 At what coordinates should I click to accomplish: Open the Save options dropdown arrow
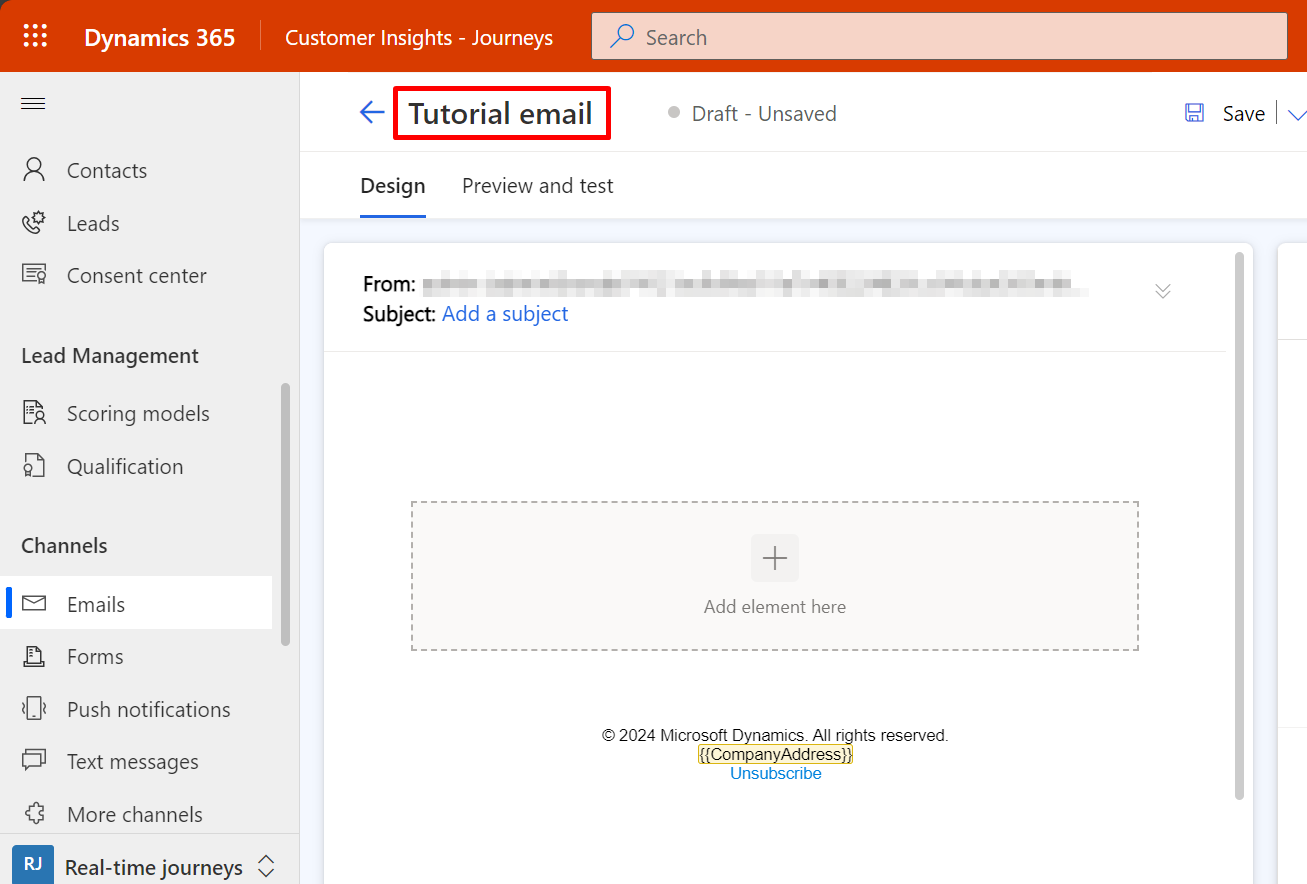[x=1296, y=114]
